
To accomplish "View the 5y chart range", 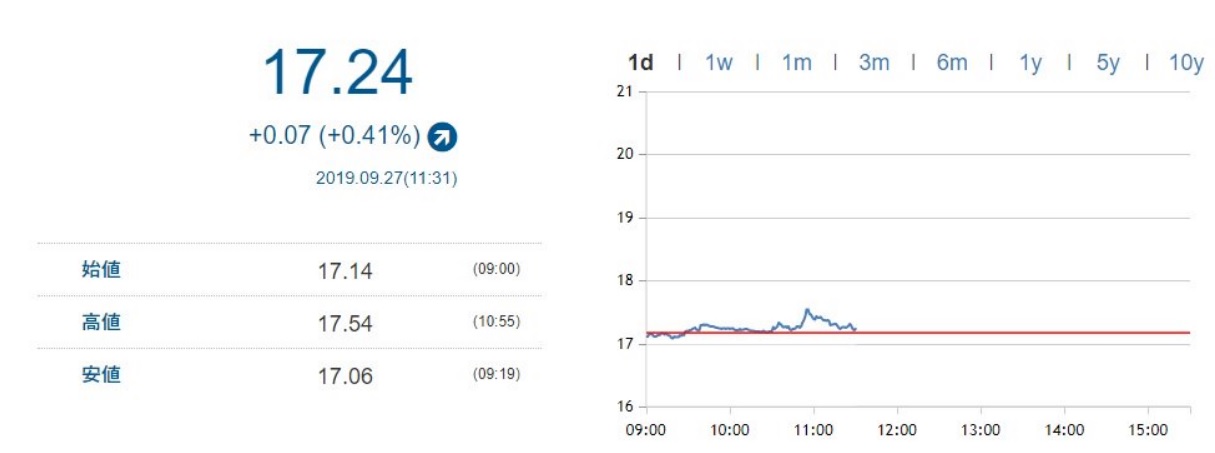I will (x=1108, y=63).
